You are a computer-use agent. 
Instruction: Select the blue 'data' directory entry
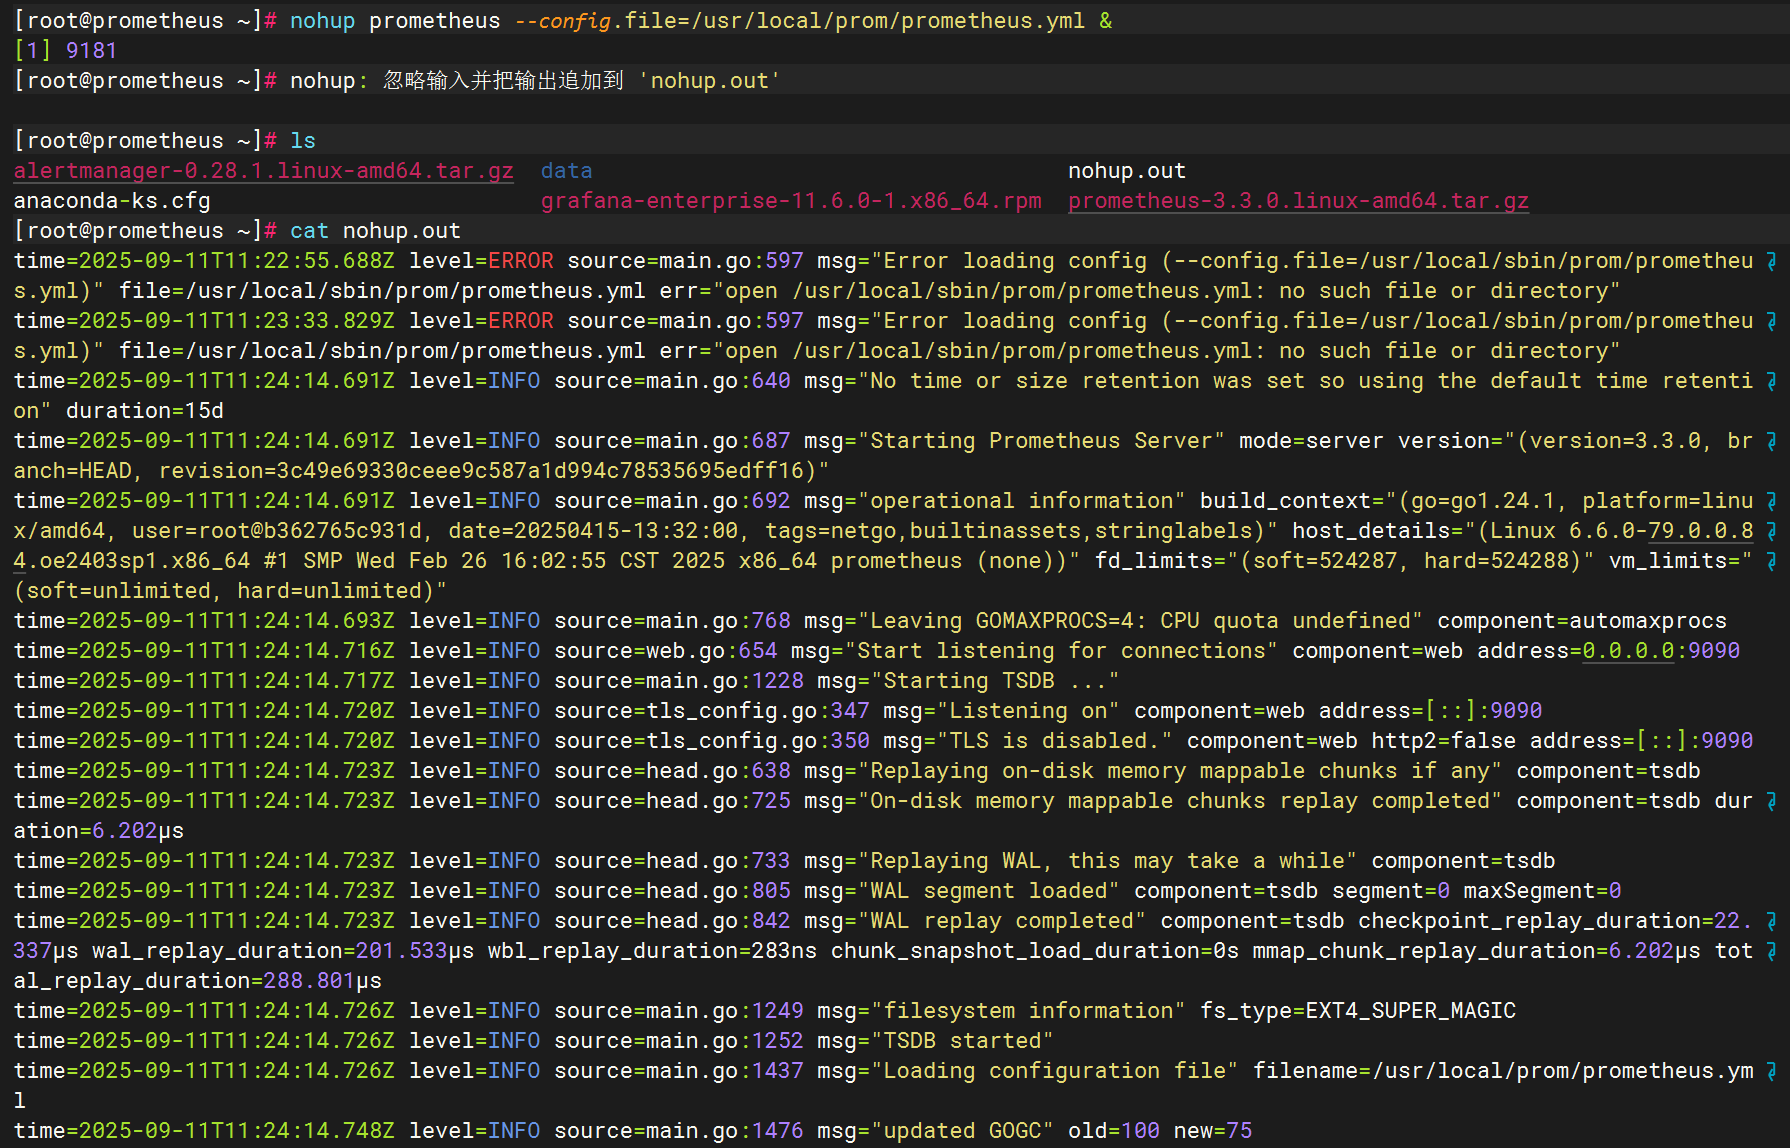[x=567, y=171]
